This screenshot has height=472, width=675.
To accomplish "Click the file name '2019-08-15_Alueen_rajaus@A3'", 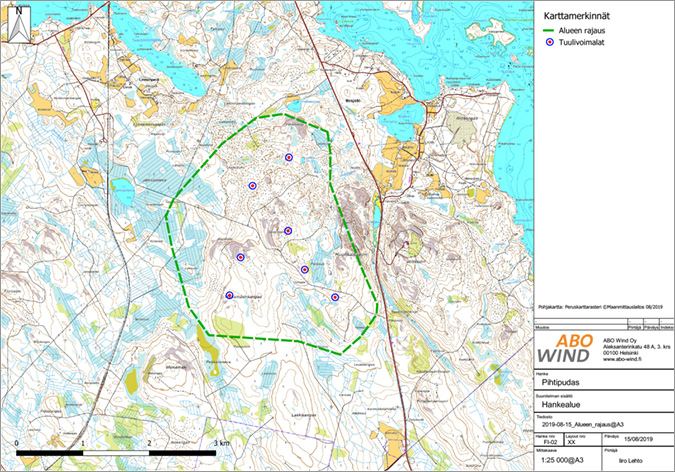I will 582,425.
